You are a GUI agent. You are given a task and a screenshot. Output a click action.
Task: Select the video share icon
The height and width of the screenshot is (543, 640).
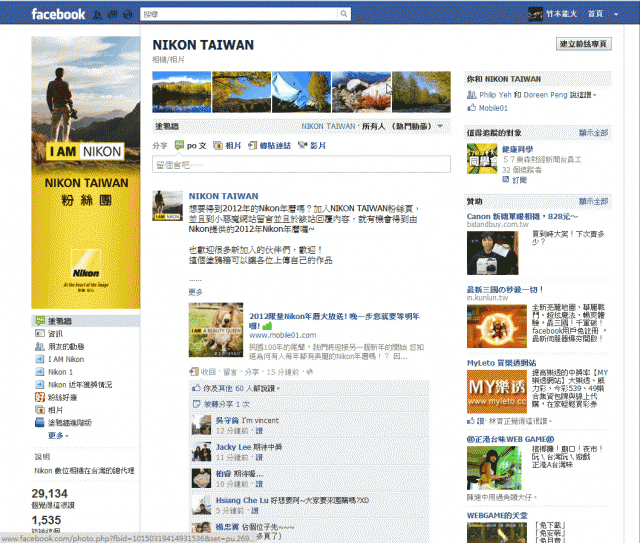click(x=302, y=145)
